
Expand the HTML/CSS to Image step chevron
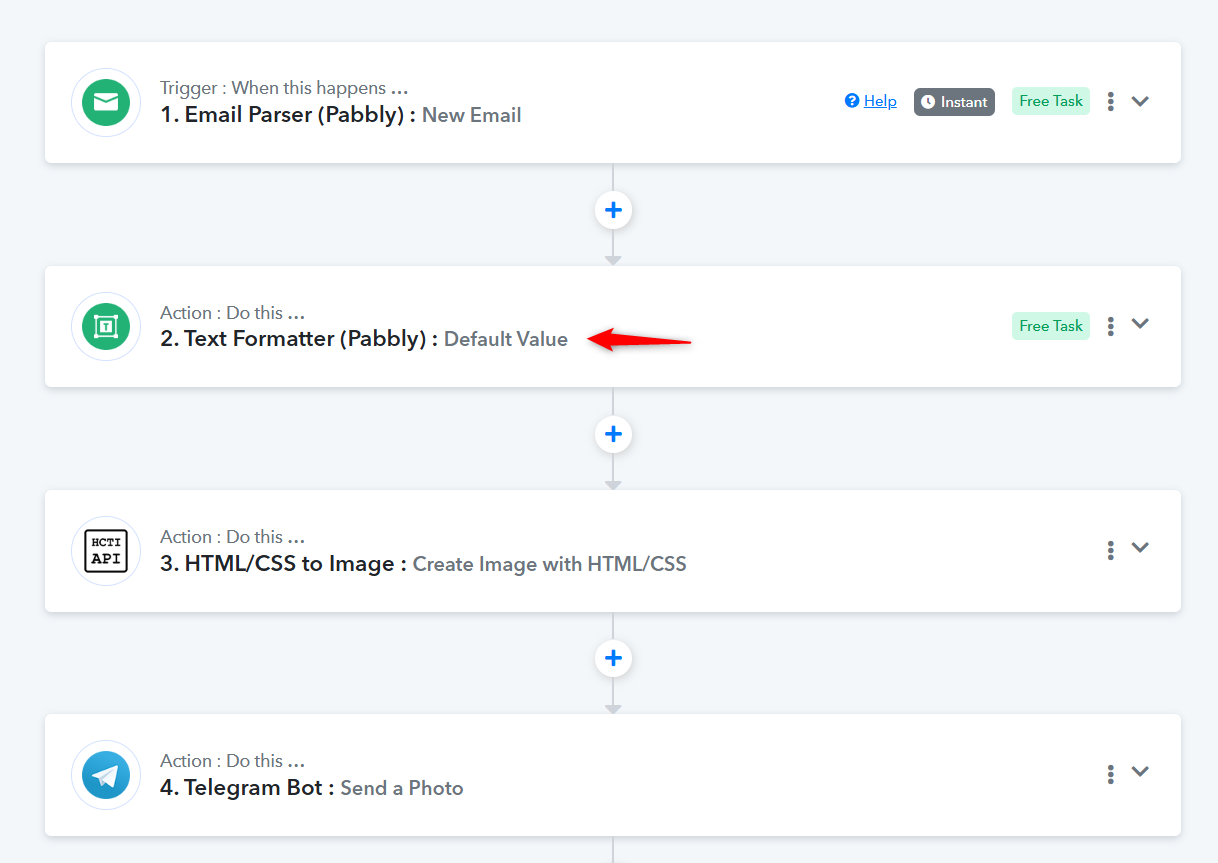(1140, 548)
